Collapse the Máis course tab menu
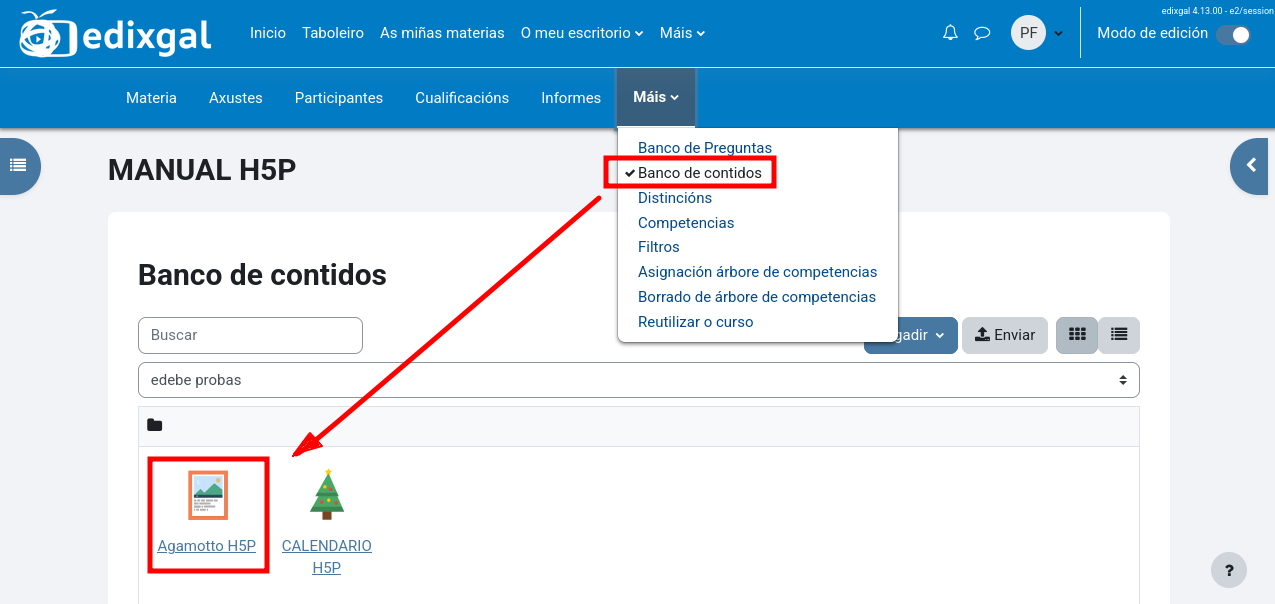 [x=656, y=98]
